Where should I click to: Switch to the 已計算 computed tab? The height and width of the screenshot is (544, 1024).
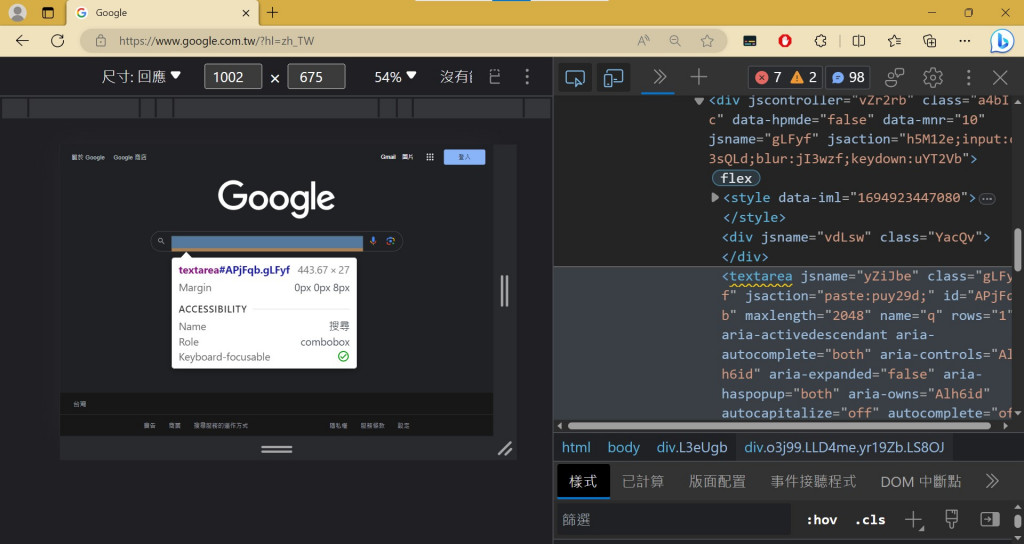[643, 482]
